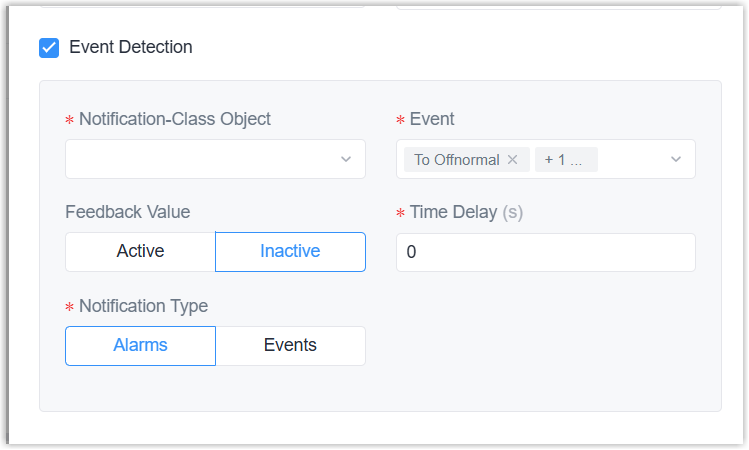The image size is (749, 450).
Task: Choose Events notification type
Action: coord(290,346)
